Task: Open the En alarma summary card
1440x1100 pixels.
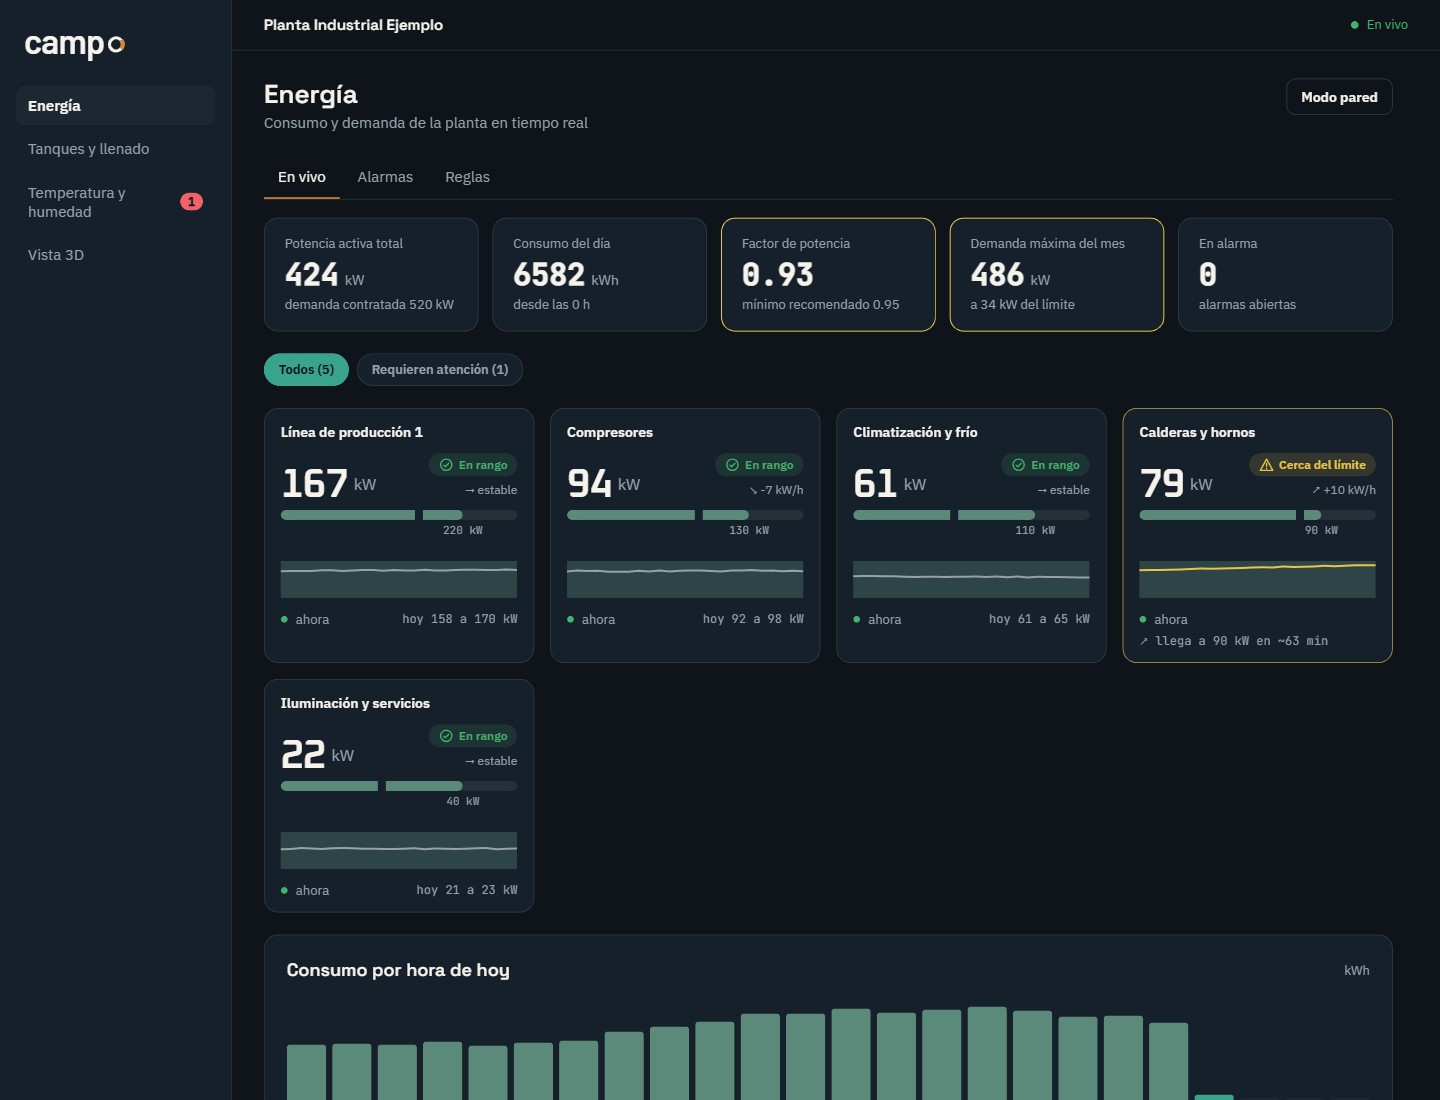Action: click(x=1285, y=275)
